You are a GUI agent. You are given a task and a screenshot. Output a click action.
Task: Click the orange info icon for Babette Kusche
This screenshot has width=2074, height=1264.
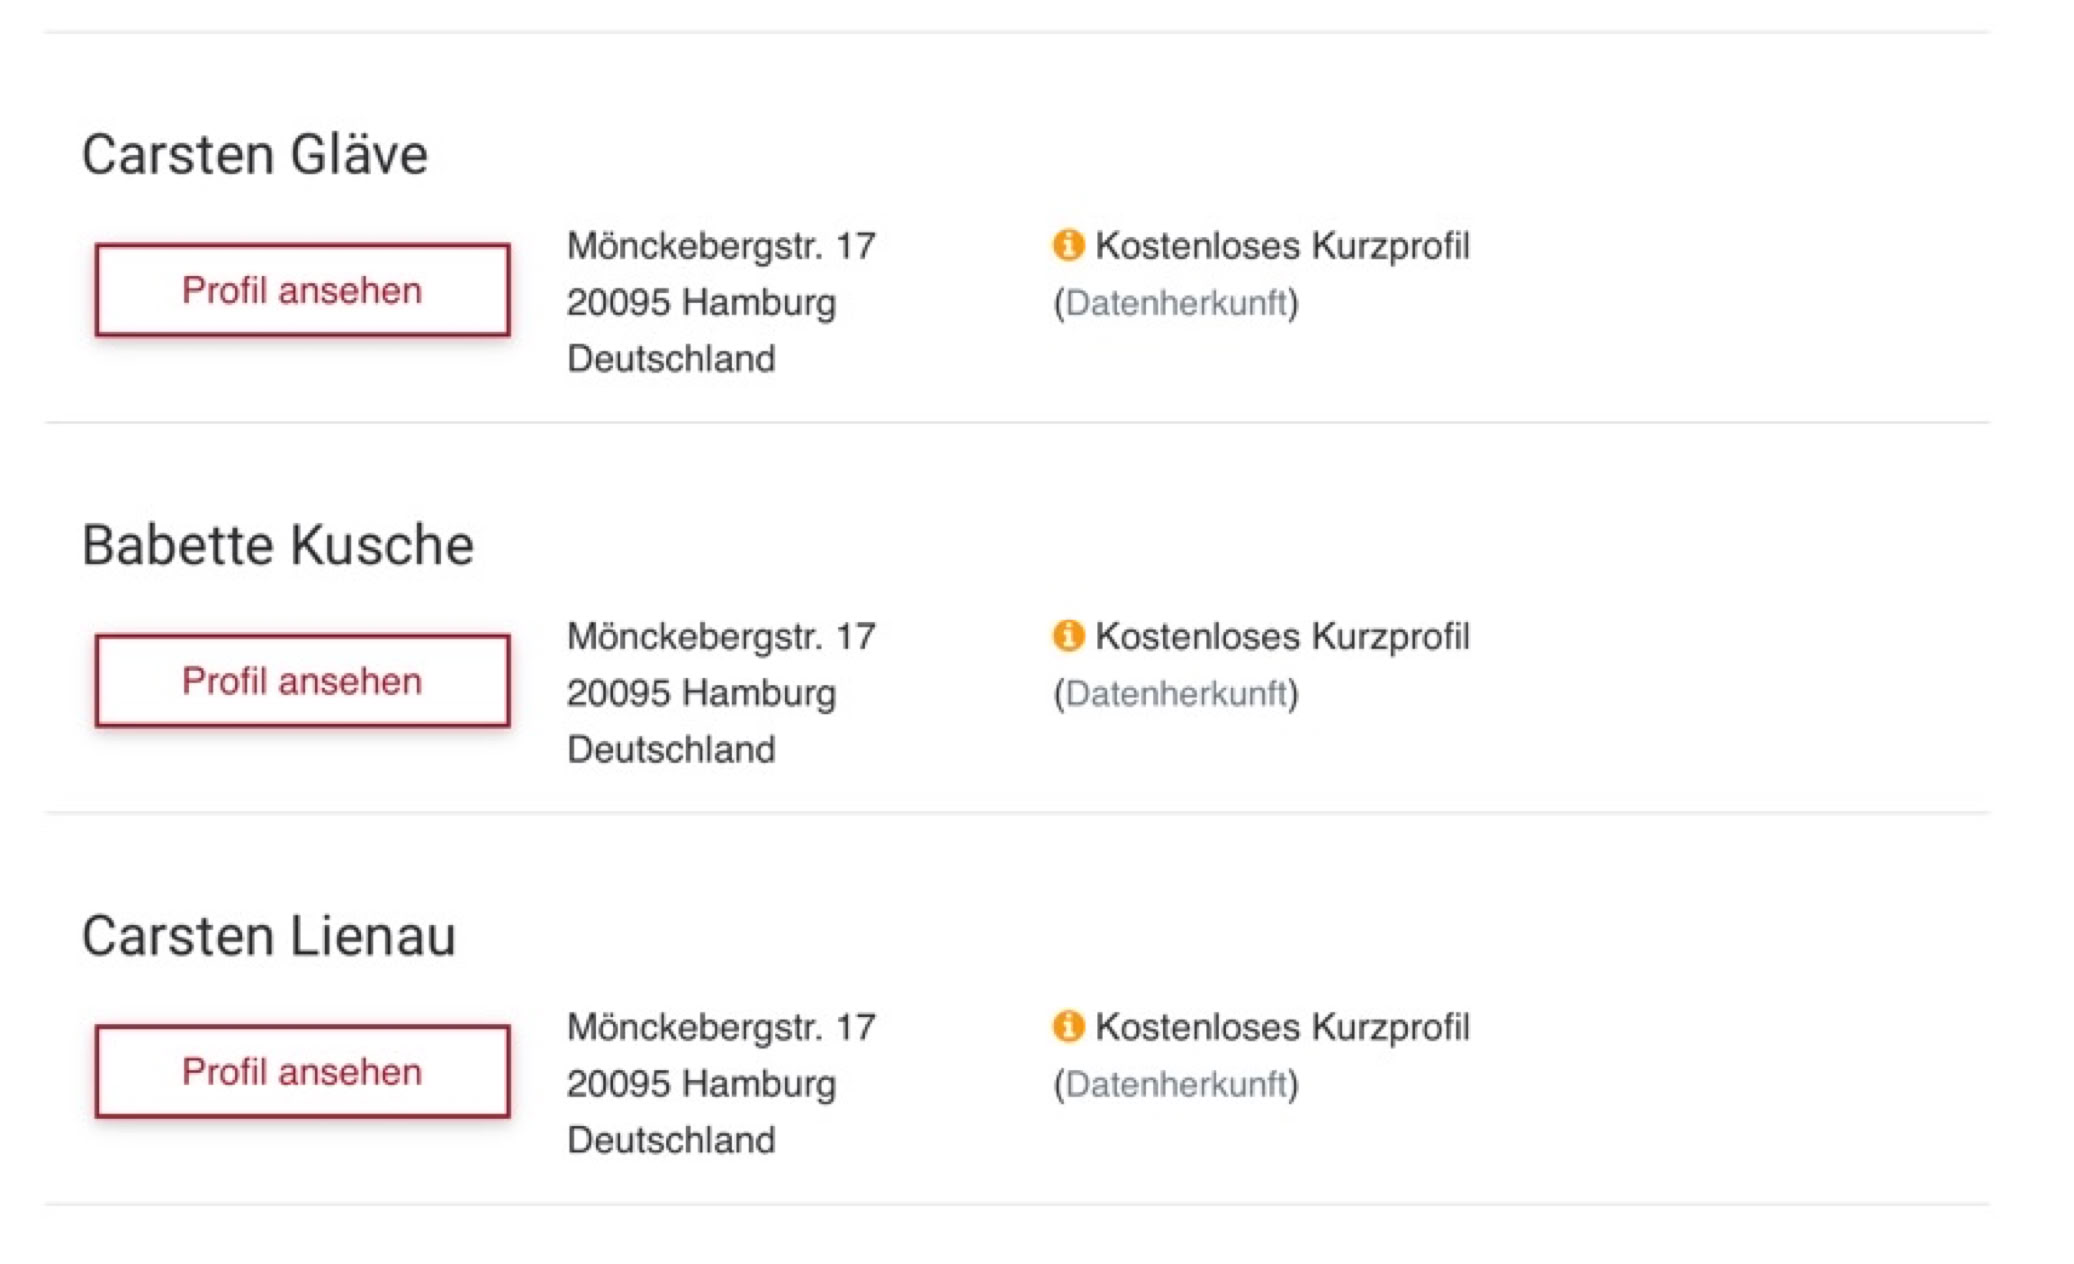tap(1068, 636)
